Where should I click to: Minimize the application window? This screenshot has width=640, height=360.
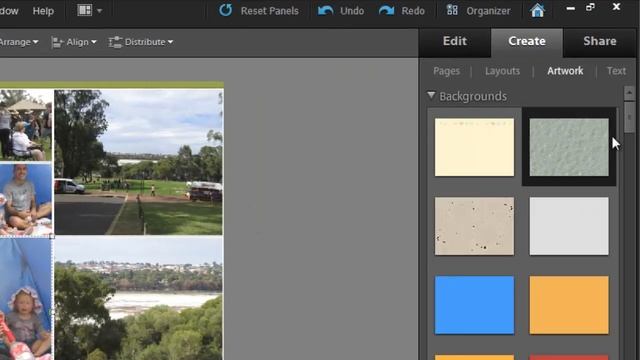click(571, 9)
